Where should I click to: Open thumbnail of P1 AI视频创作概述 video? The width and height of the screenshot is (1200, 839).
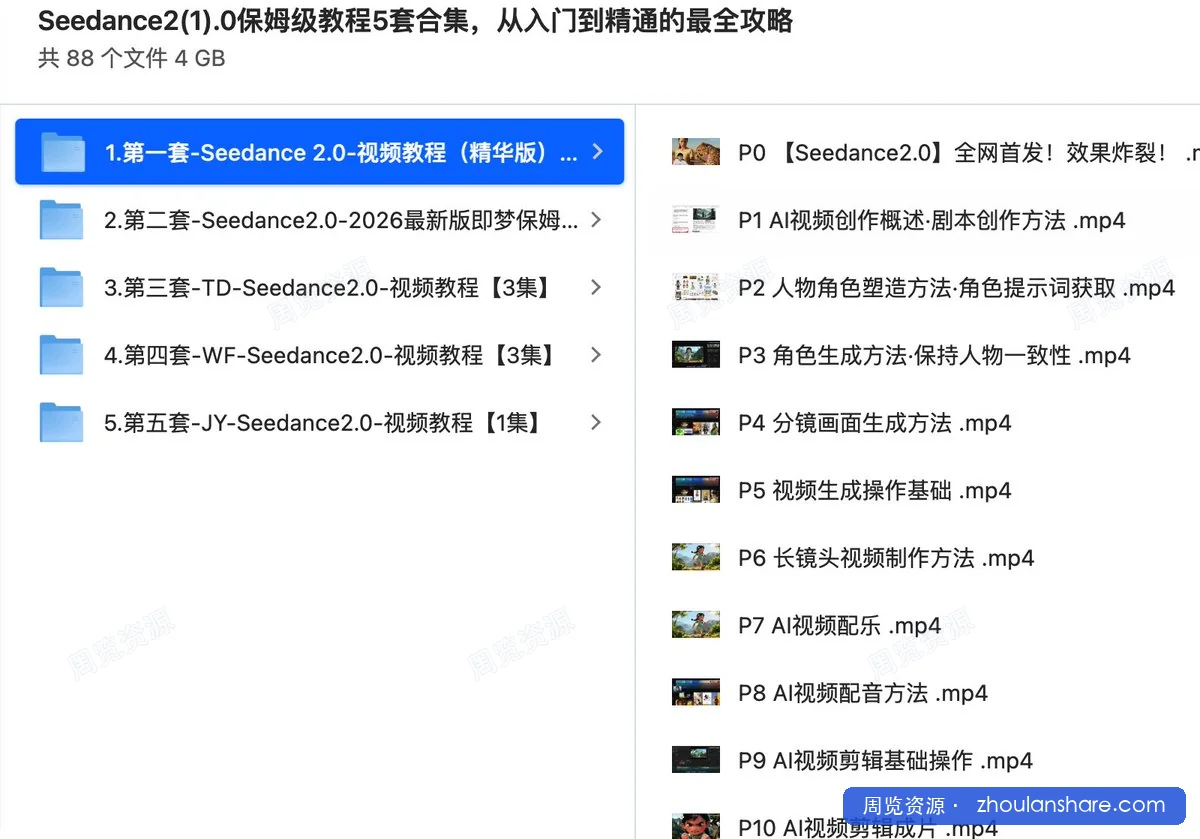point(696,220)
